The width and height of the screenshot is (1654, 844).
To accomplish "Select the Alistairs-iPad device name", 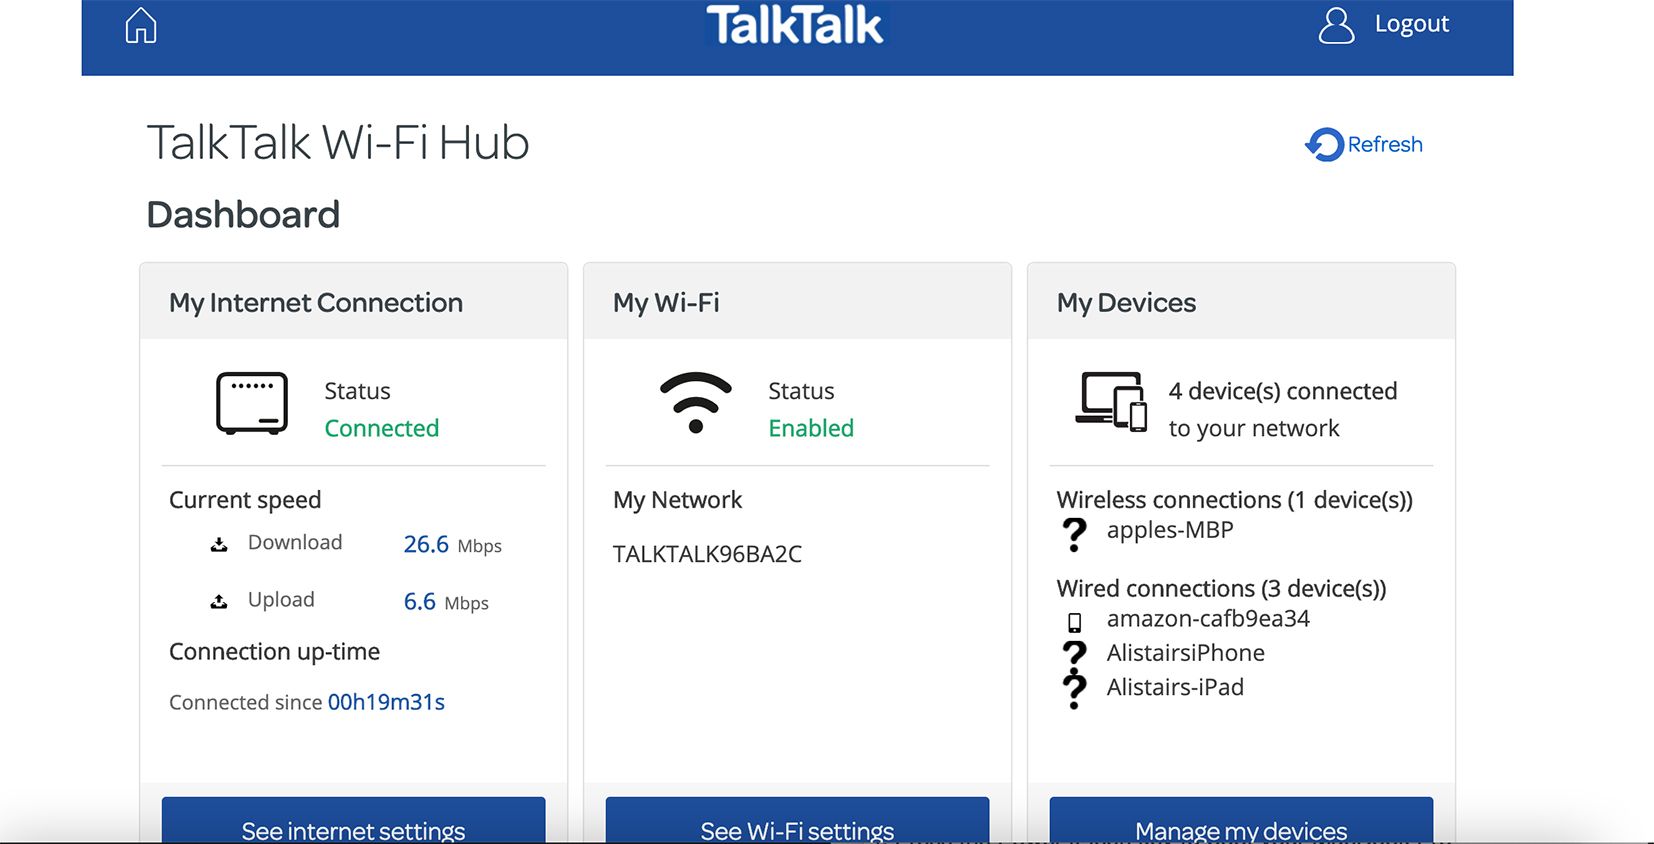I will pyautogui.click(x=1175, y=687).
